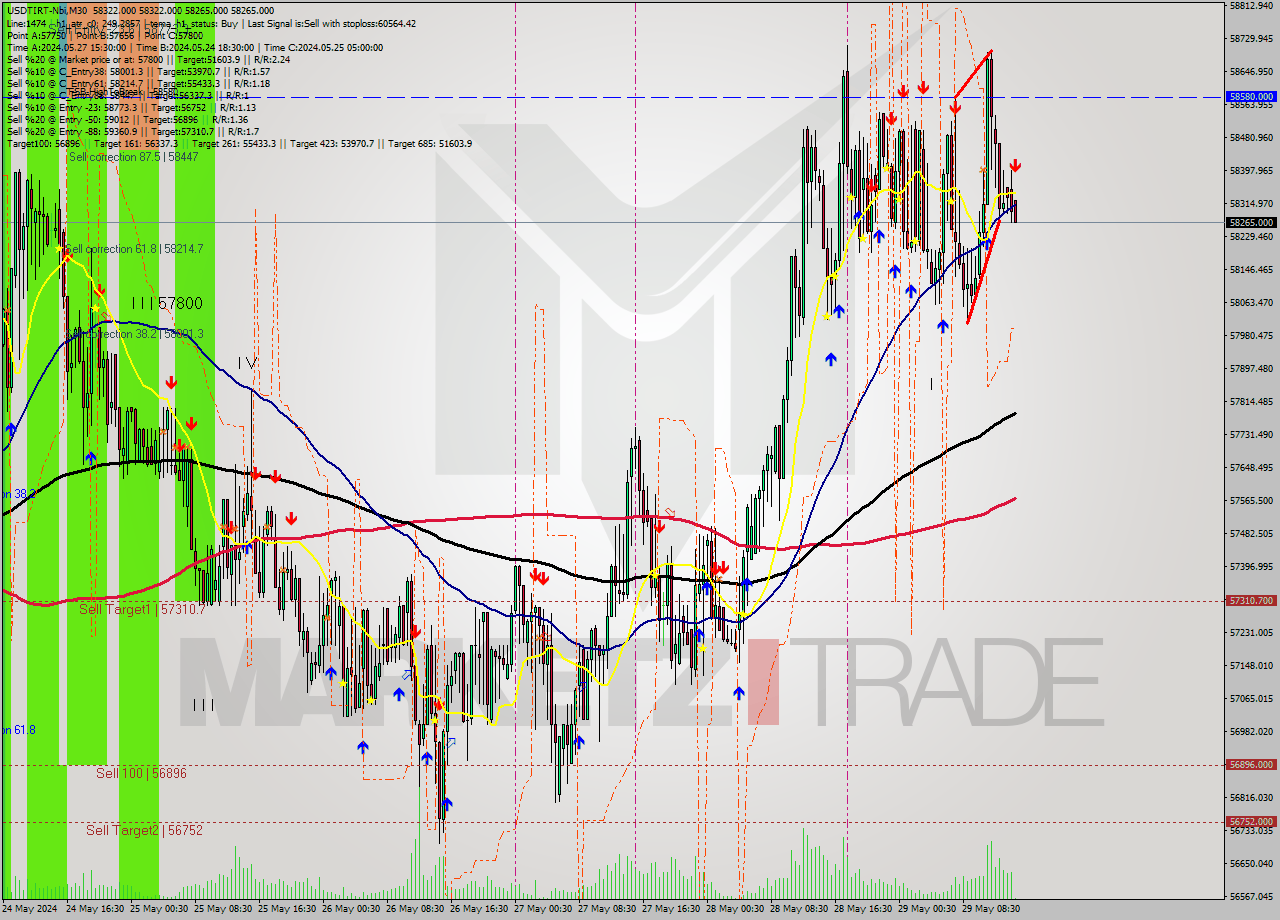The image size is (1280, 920).
Task: Select the 'Sell %10 @ C_Entry38: 58001.3' line
Action: click(138, 71)
